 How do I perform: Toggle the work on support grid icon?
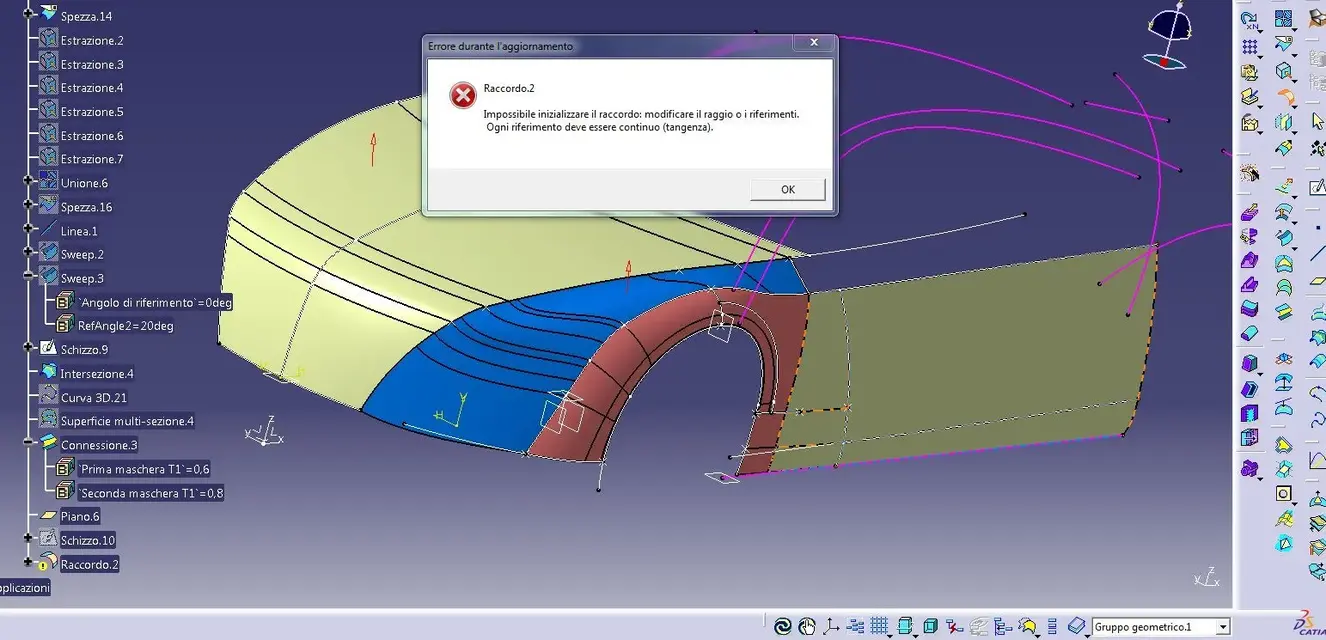880,627
